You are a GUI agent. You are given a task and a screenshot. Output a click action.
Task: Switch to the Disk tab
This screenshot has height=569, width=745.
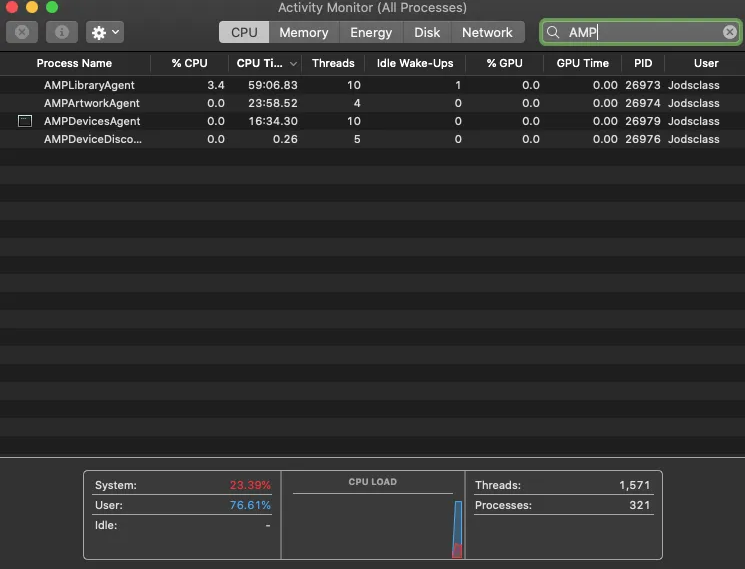427,32
